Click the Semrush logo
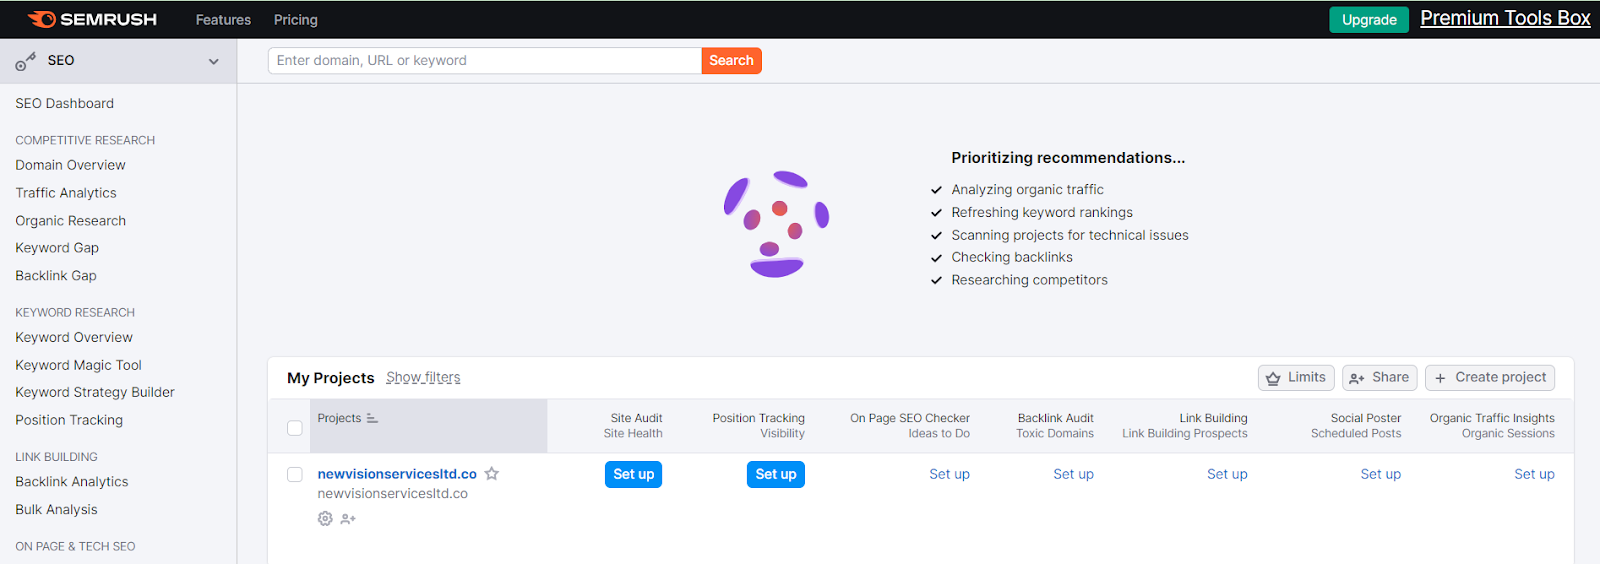 point(92,19)
